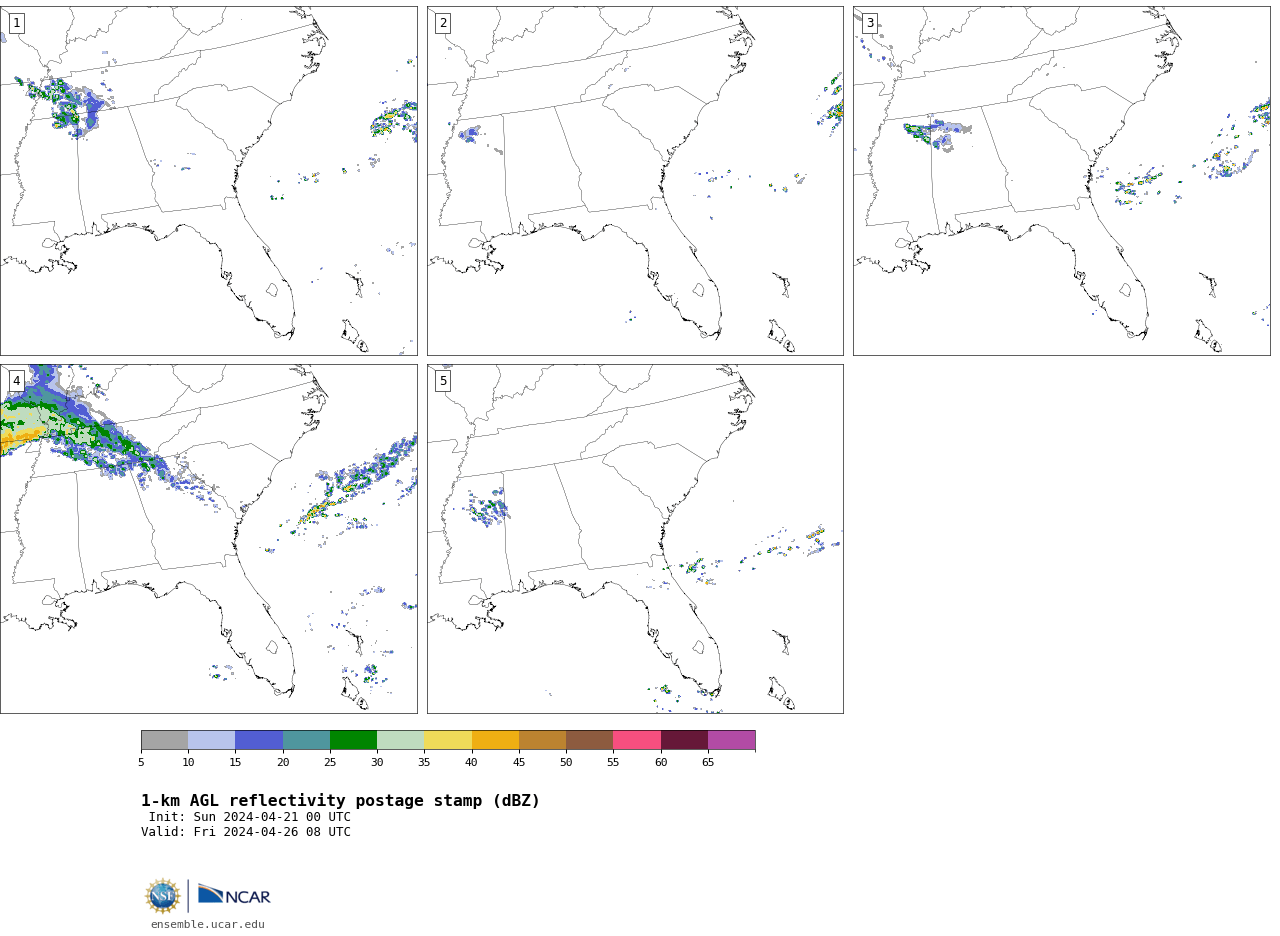1280x936 pixels.
Task: Open ensemble member 5 reflectivity map
Action: click(x=635, y=539)
